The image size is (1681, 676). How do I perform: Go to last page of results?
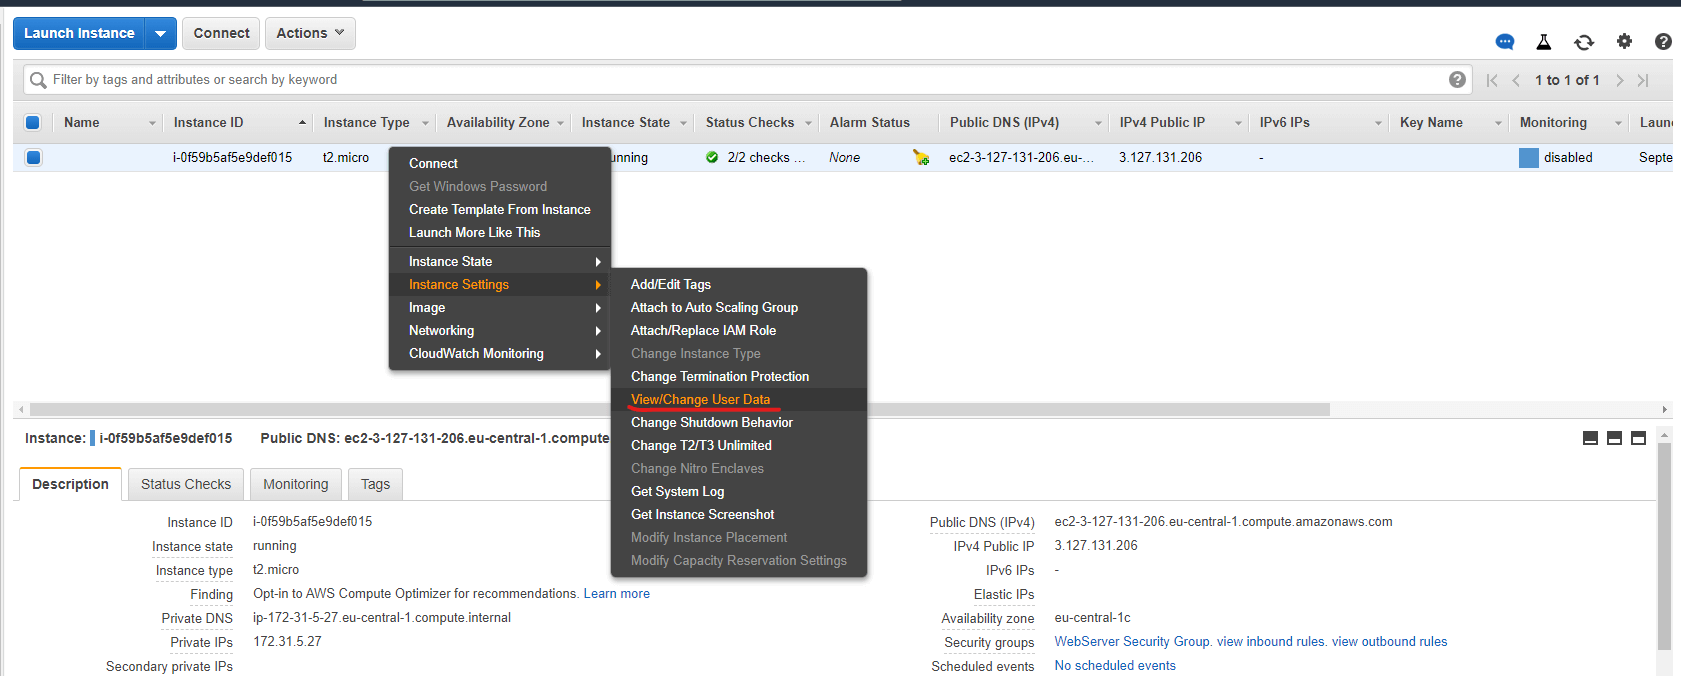pyautogui.click(x=1643, y=80)
